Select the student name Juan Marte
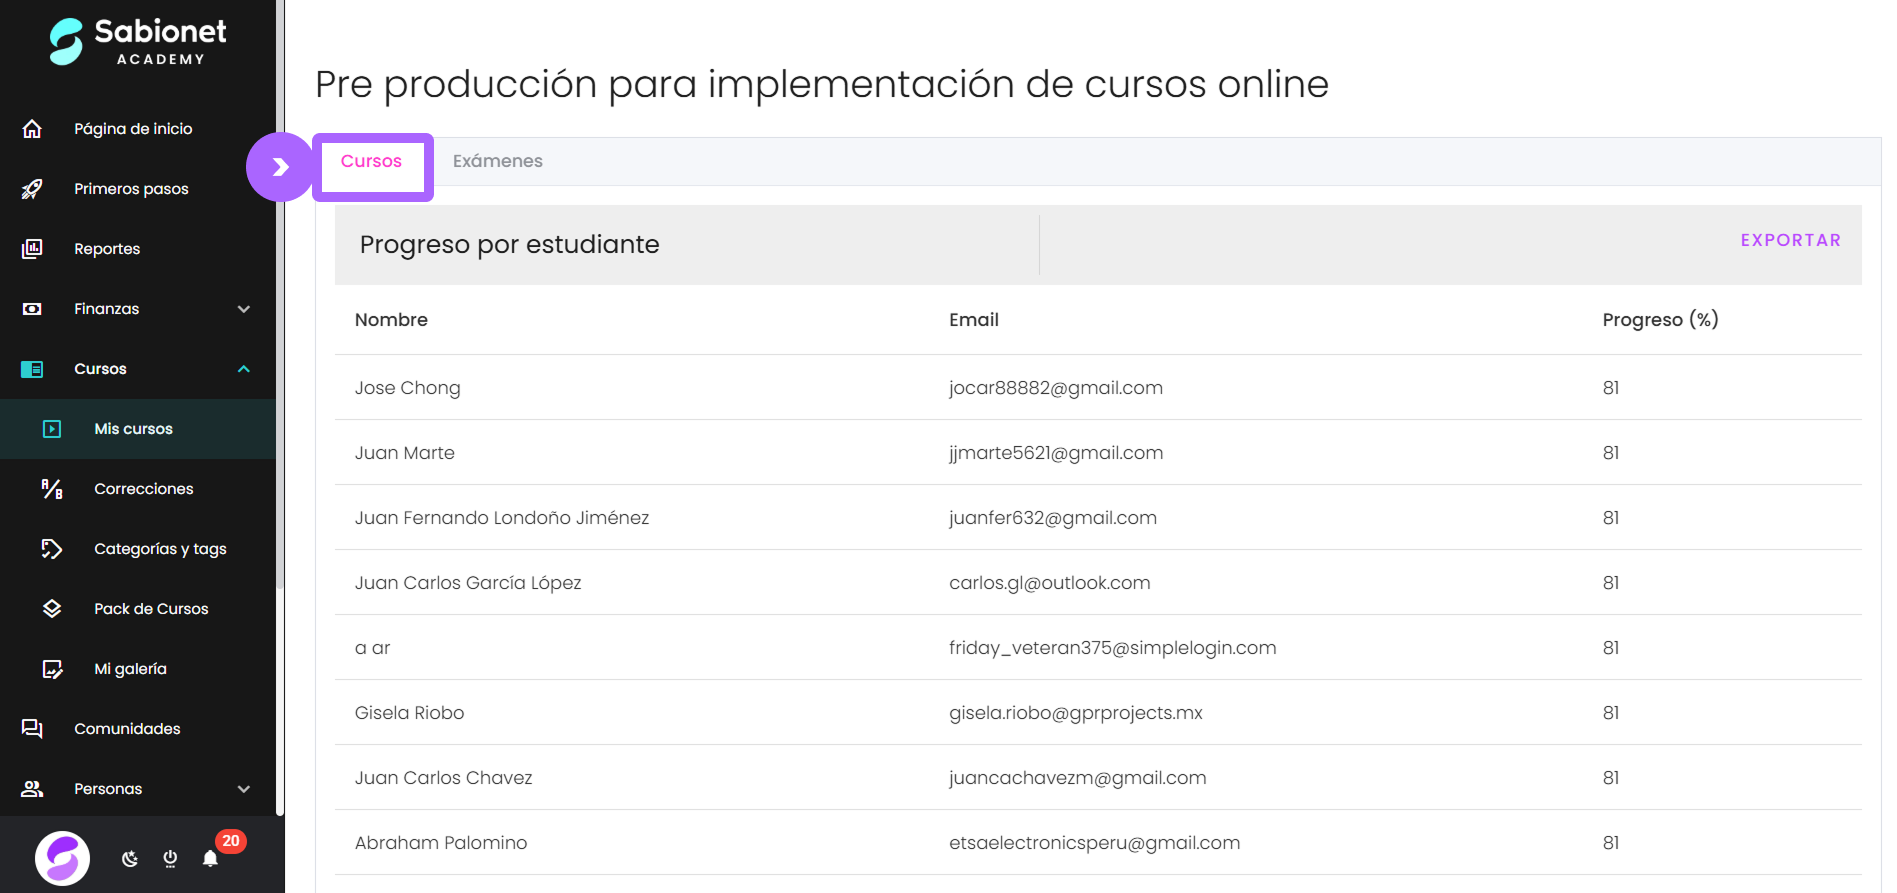 coord(405,453)
